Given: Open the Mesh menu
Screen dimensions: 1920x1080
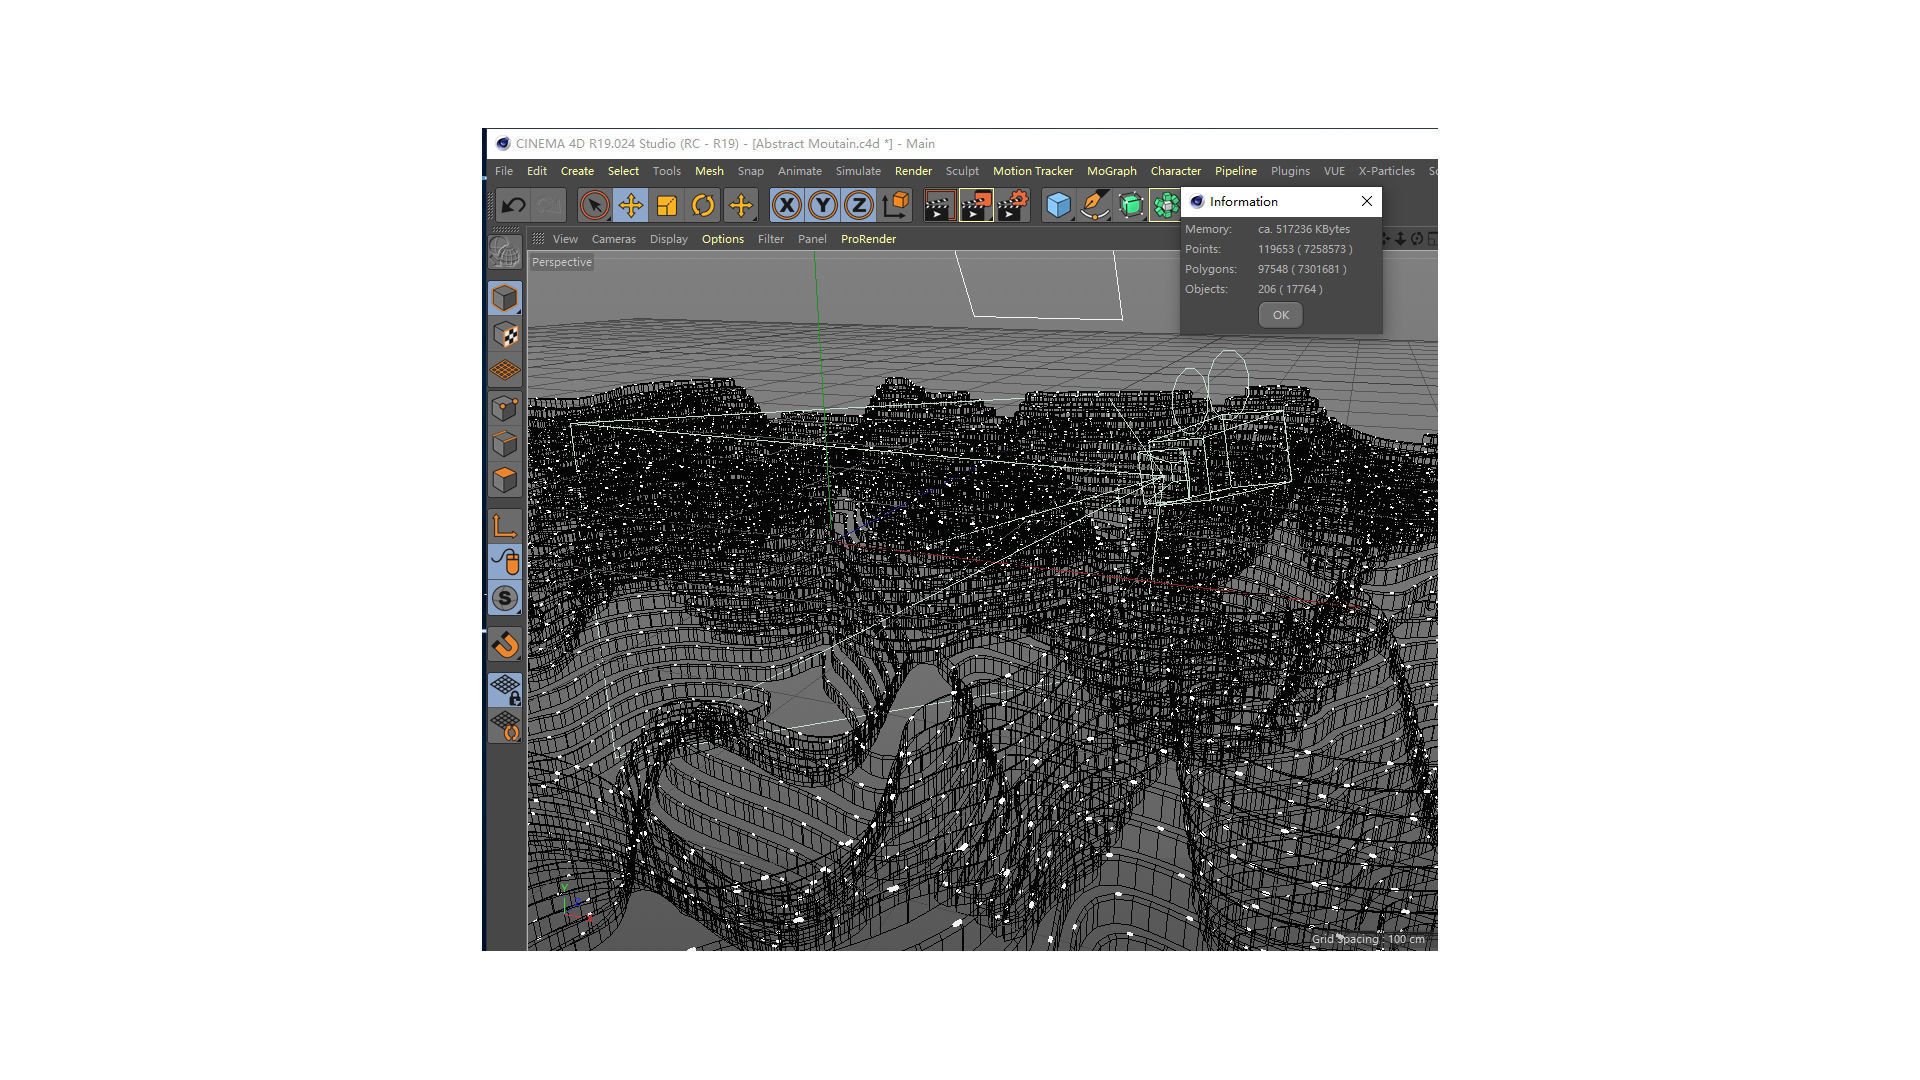Looking at the screenshot, I should click(x=709, y=171).
